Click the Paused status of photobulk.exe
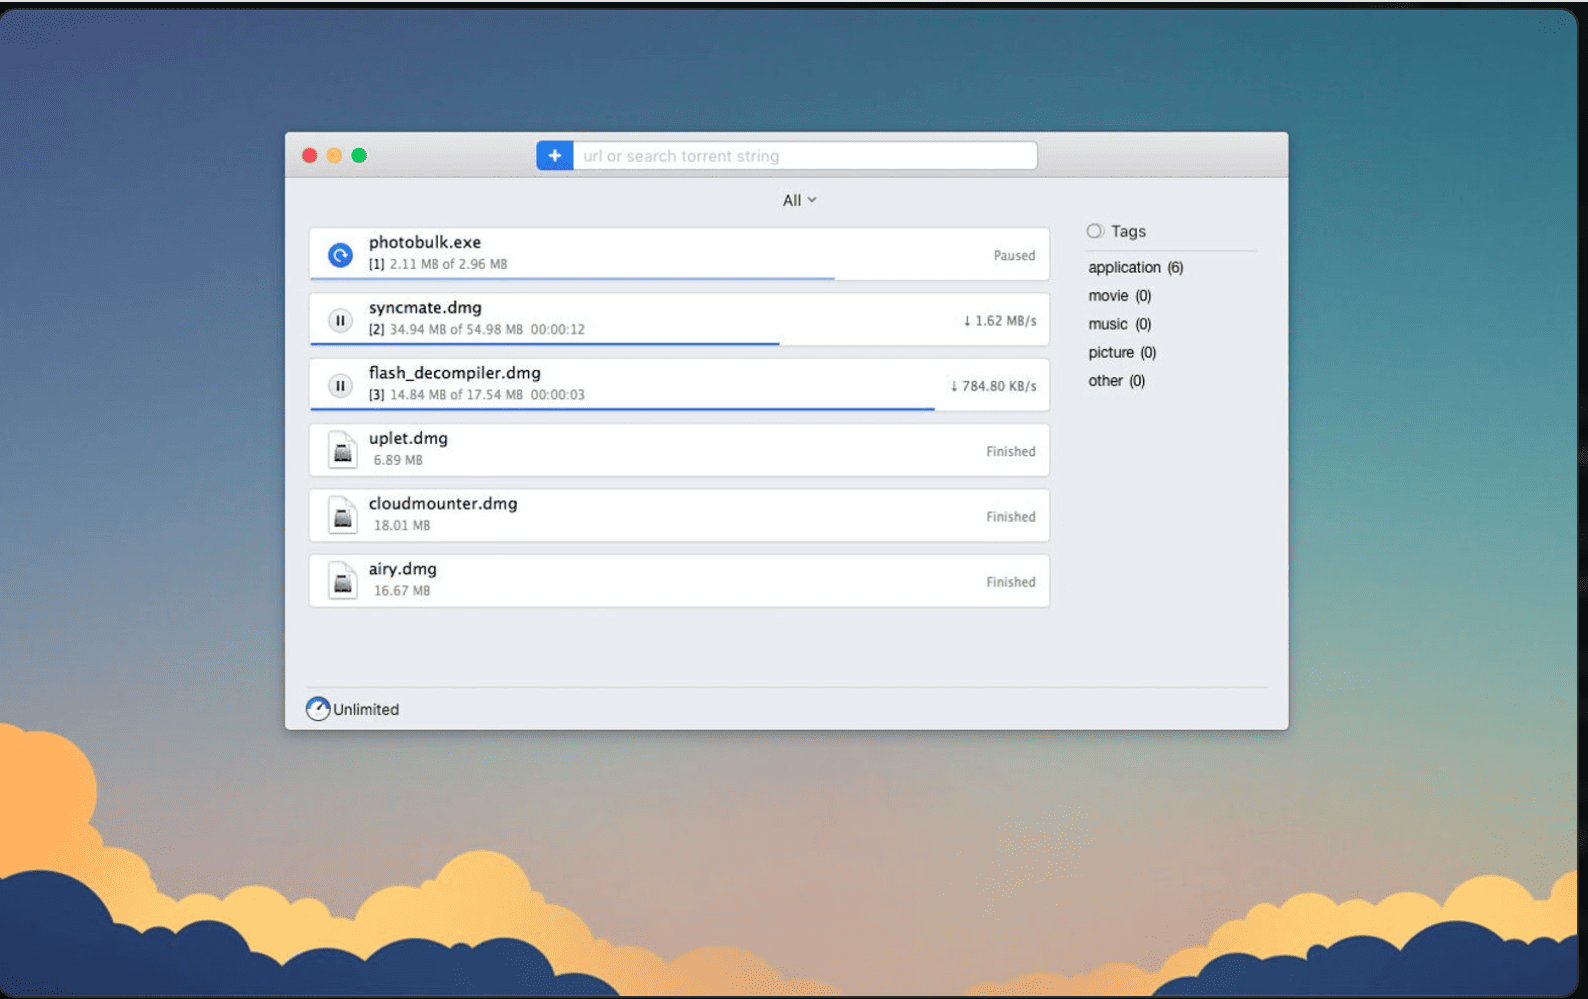The image size is (1588, 999). (1014, 256)
